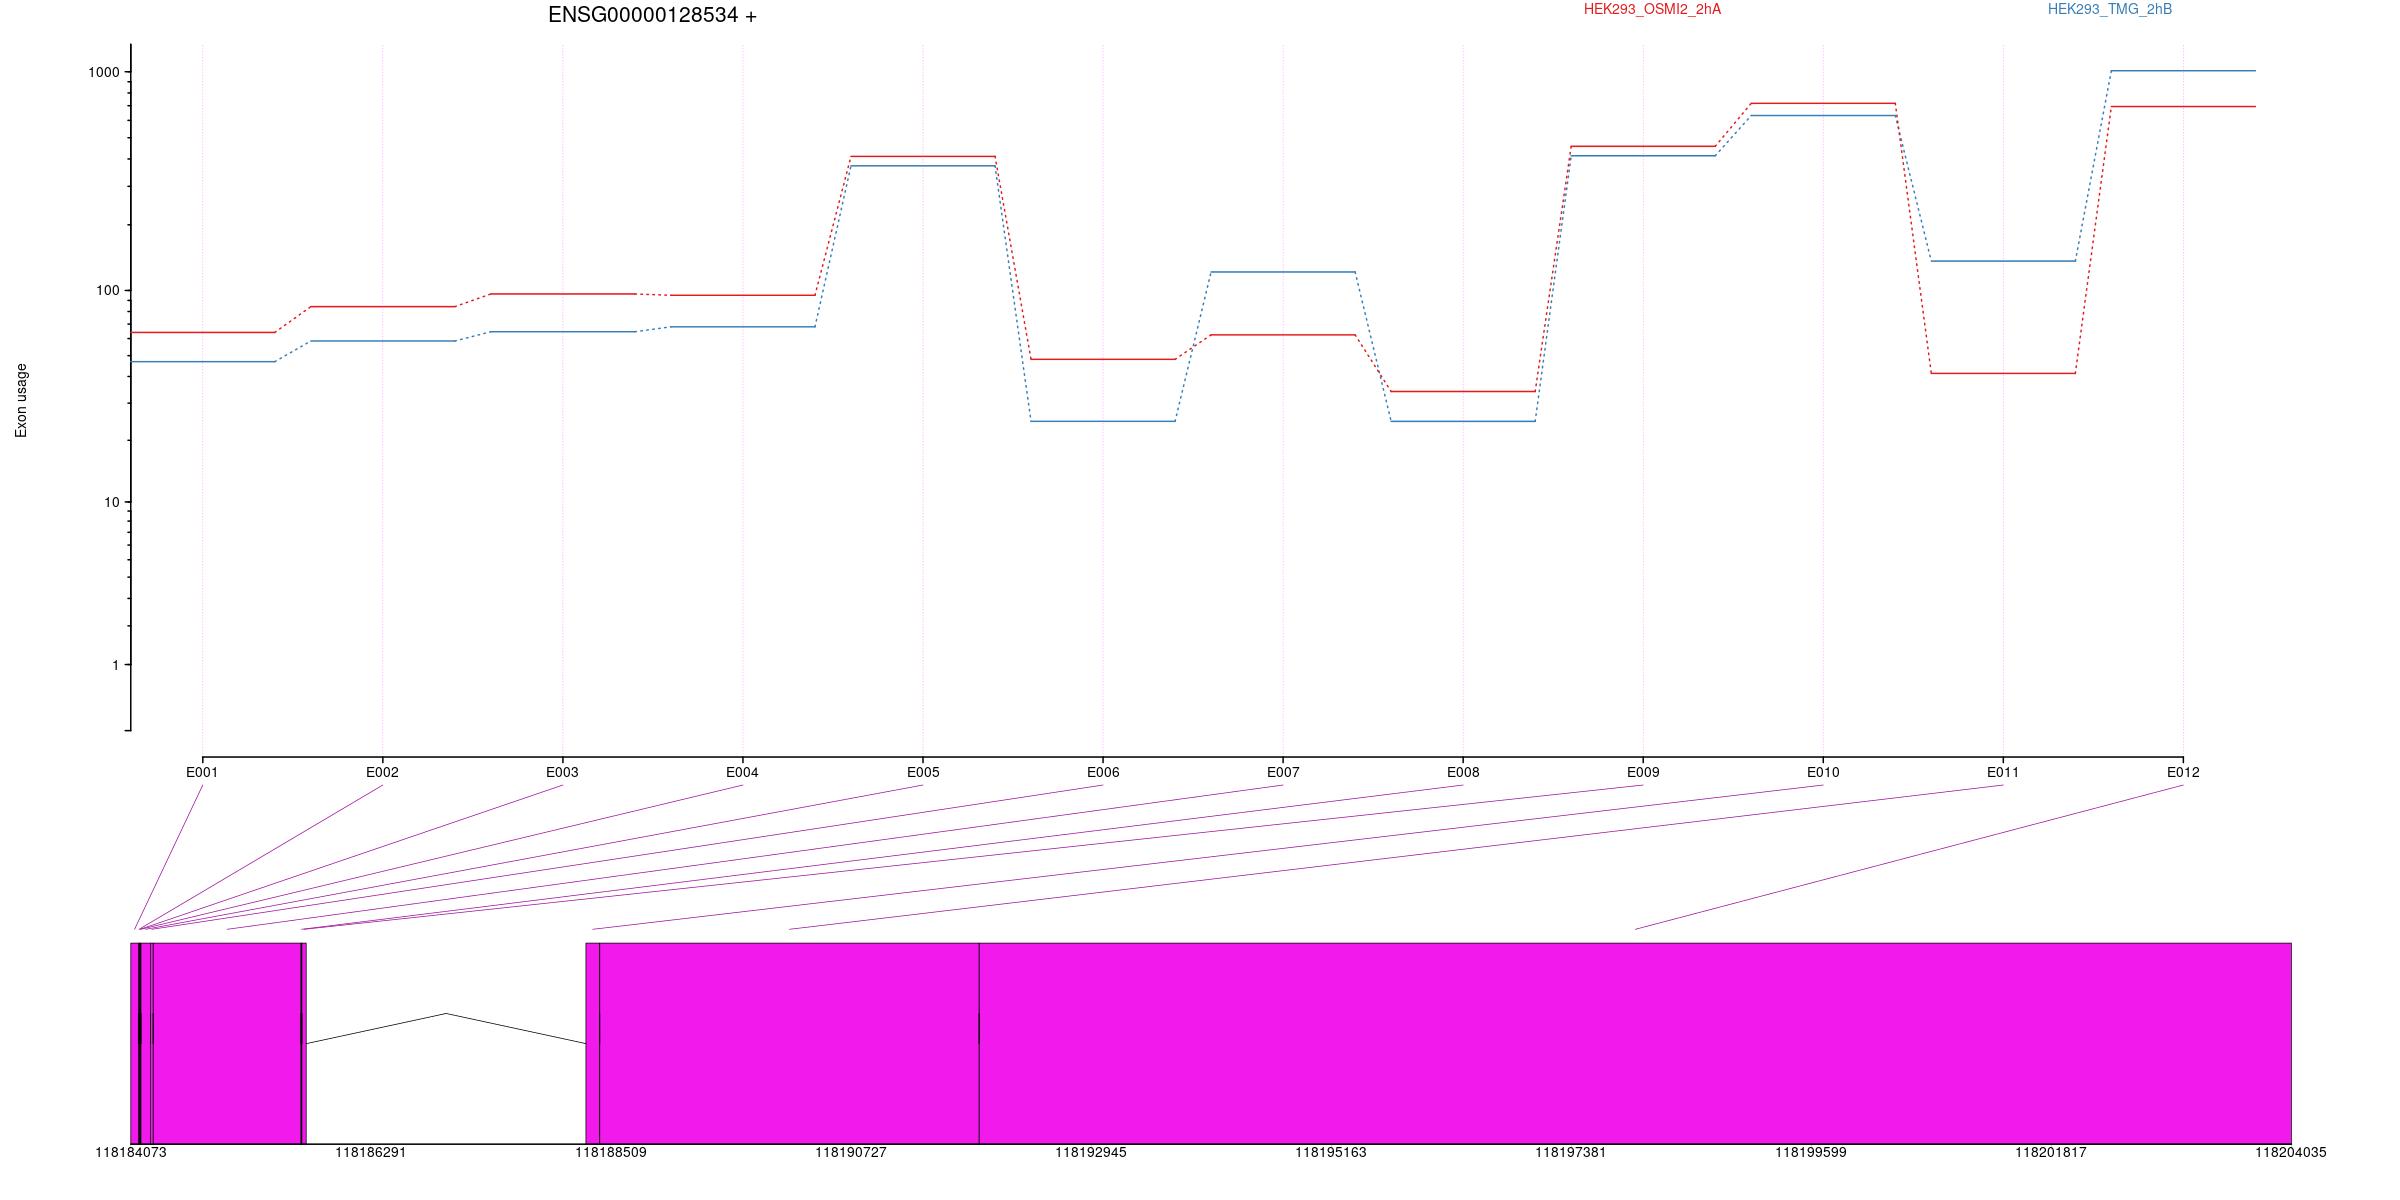Click y-axis tick value 1000
Viewport: 2400px width, 1200px height.
(104, 72)
